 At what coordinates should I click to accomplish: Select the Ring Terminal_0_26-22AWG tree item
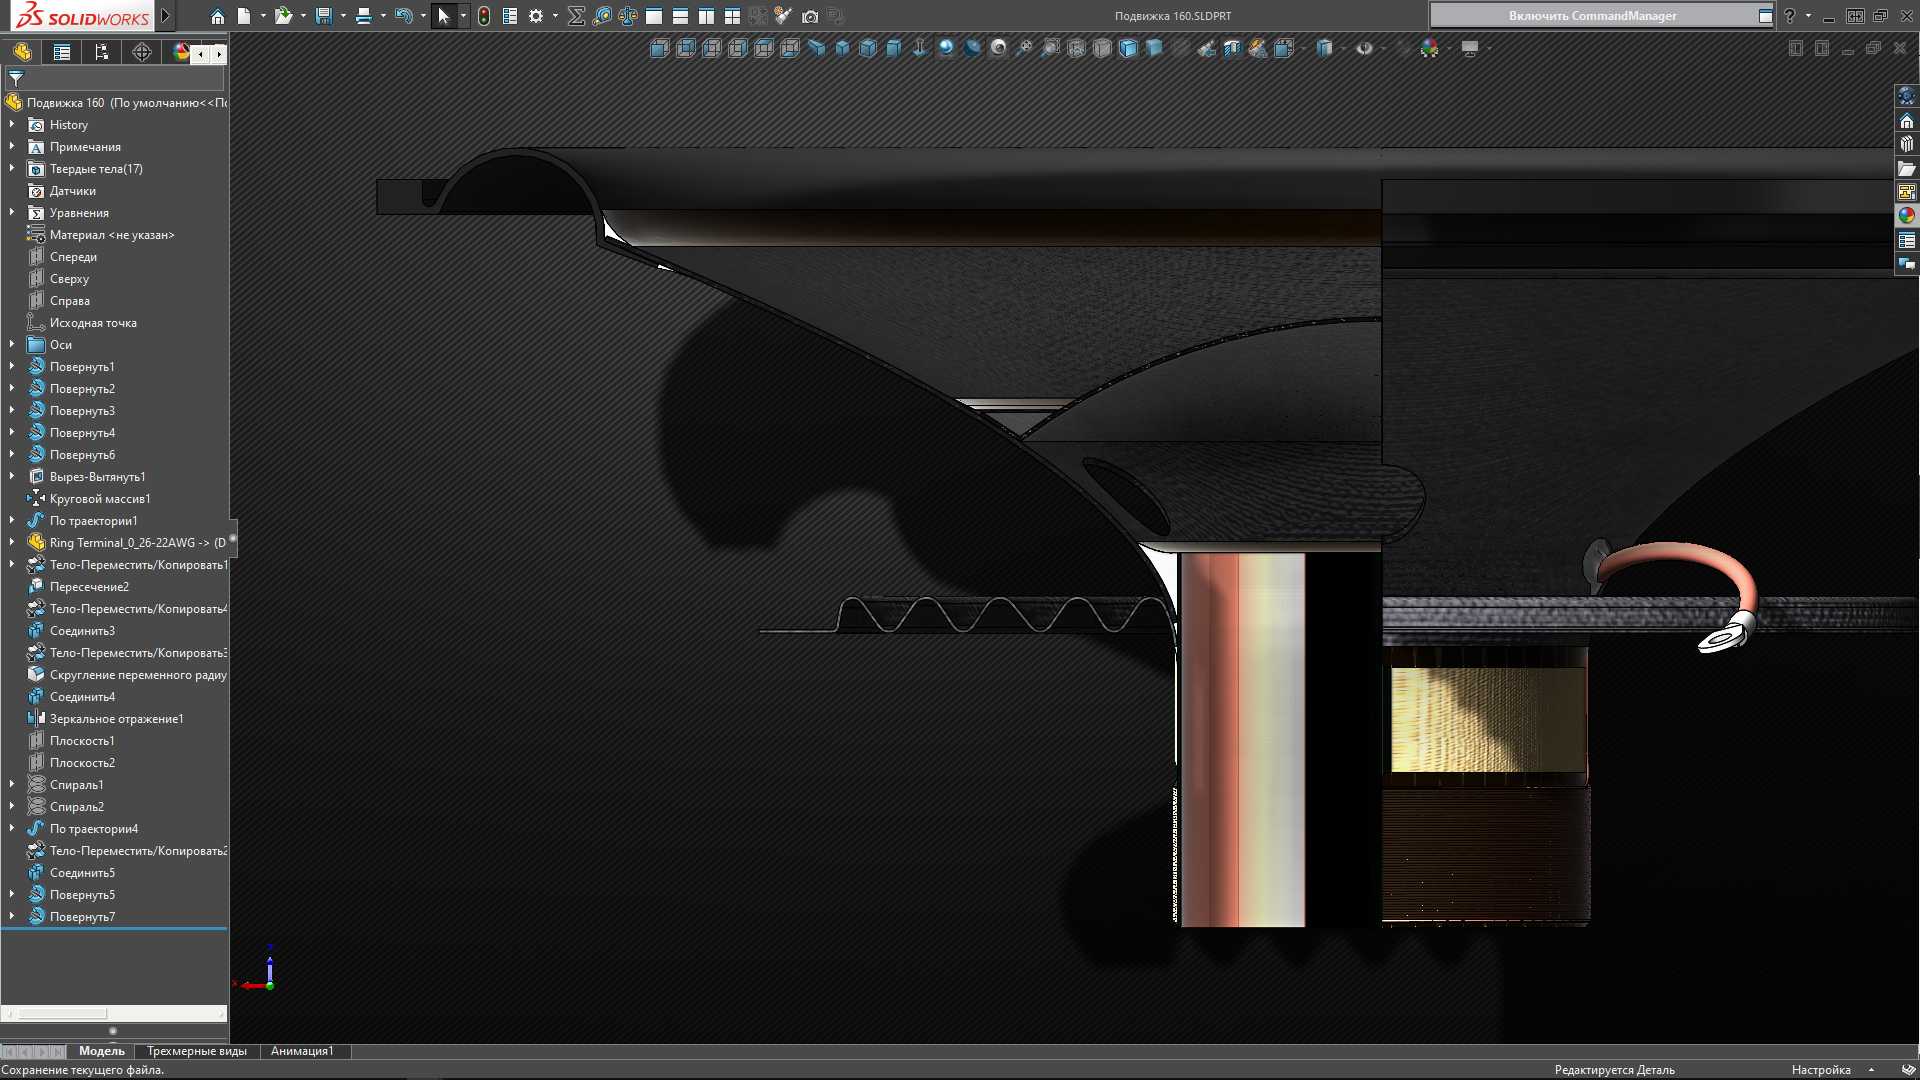pos(126,543)
